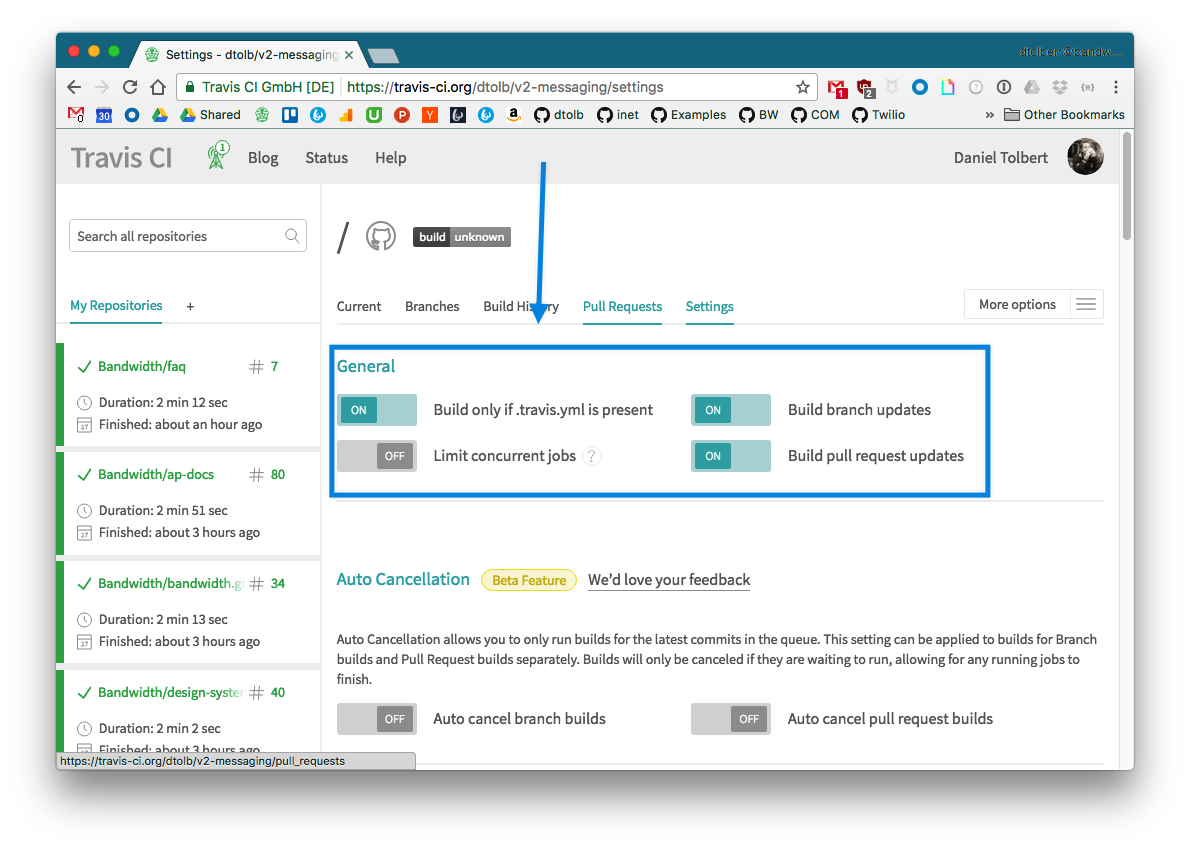
Task: Enable the Limit concurrent jobs switch
Action: click(x=377, y=456)
